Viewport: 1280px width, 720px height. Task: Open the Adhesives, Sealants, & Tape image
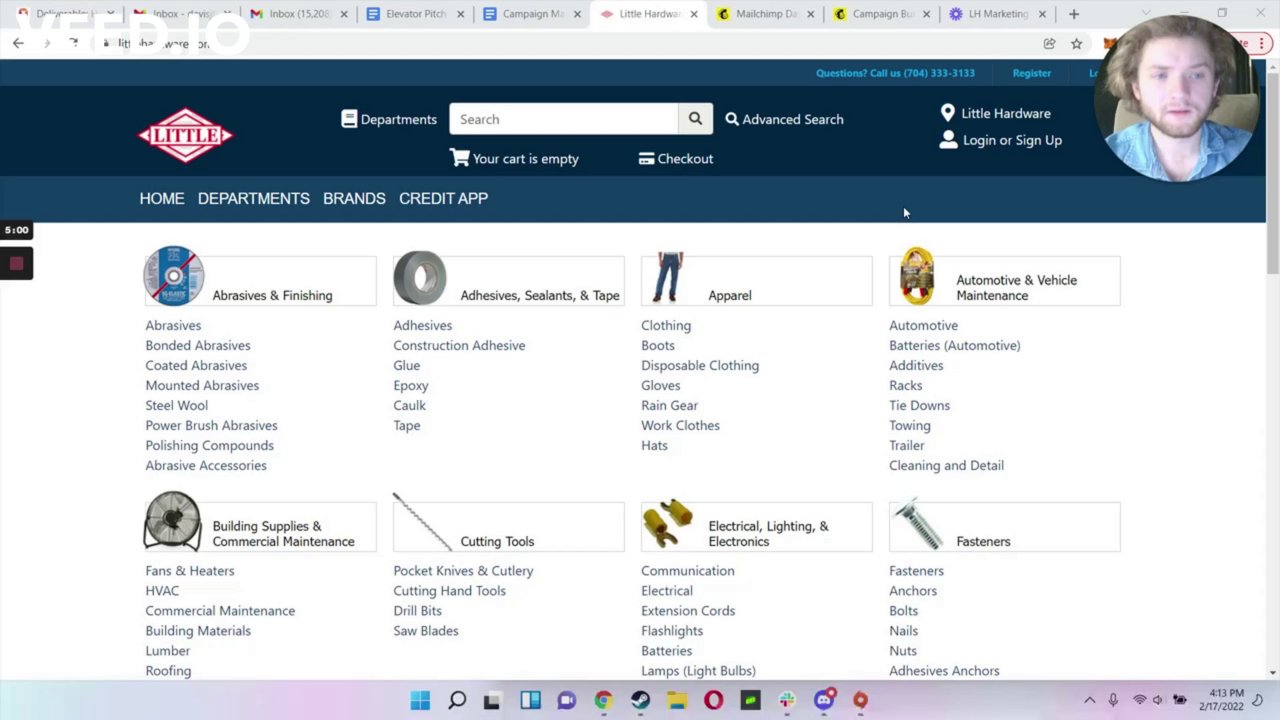(x=420, y=277)
